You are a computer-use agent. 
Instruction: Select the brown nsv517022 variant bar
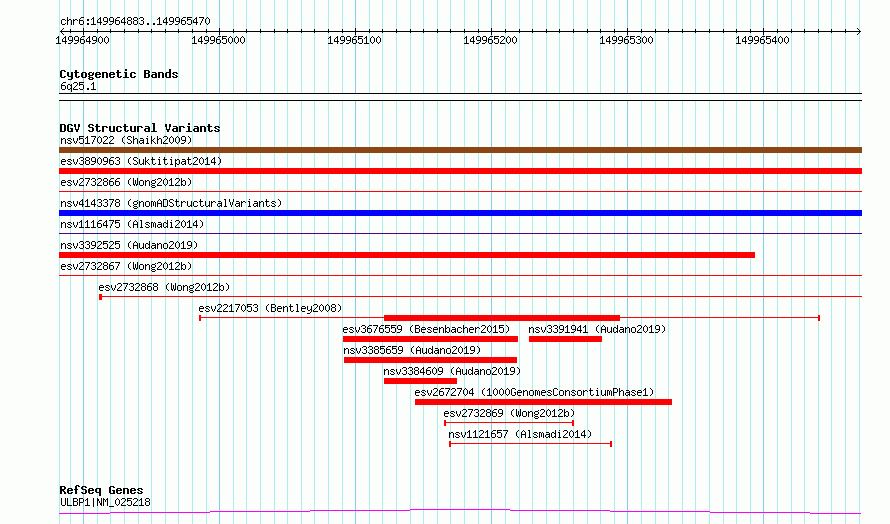[460, 150]
